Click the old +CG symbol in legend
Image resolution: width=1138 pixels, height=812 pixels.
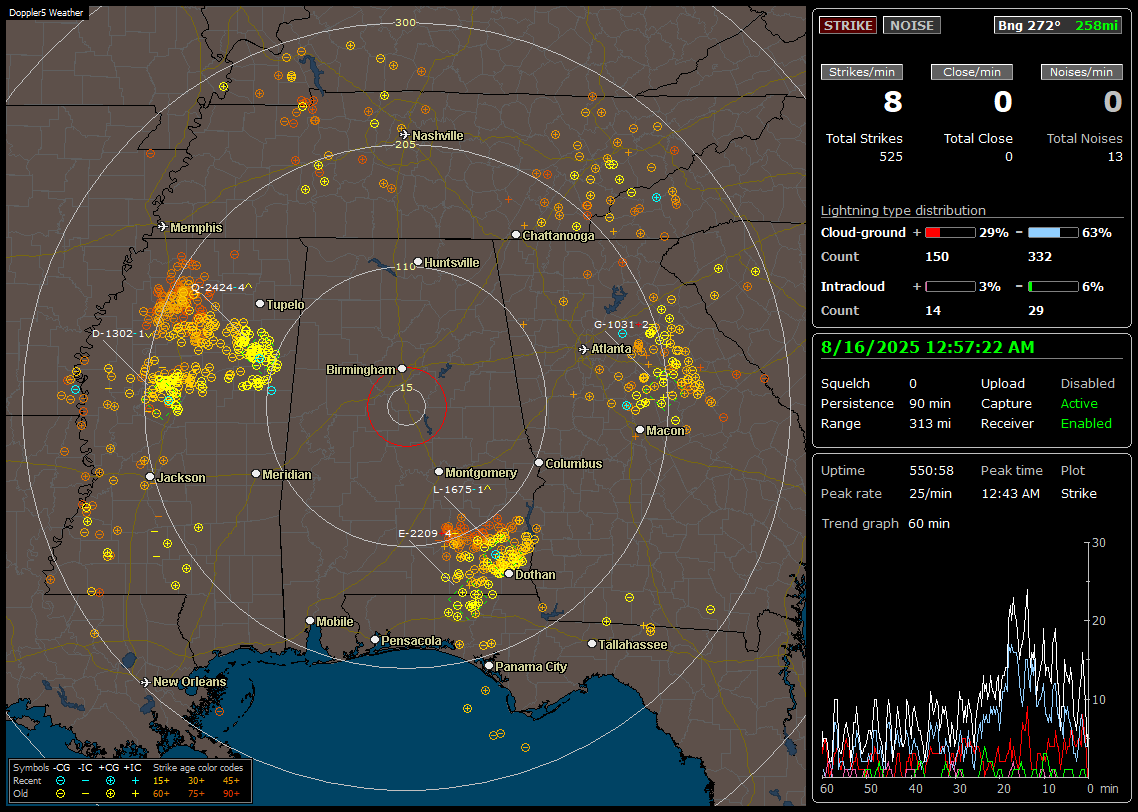pos(110,793)
